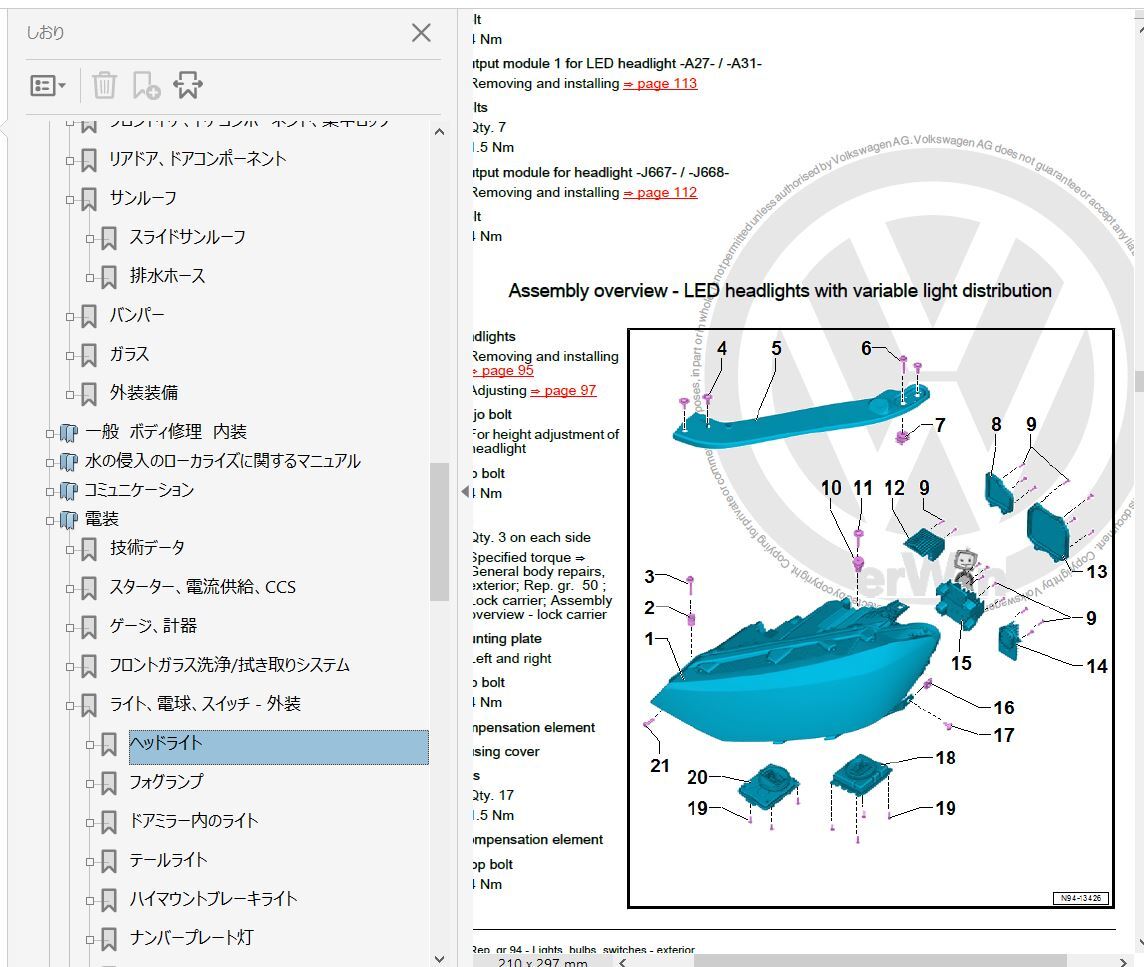The image size is (1144, 967).
Task: Select the バンパー bookmark
Action: (136, 315)
